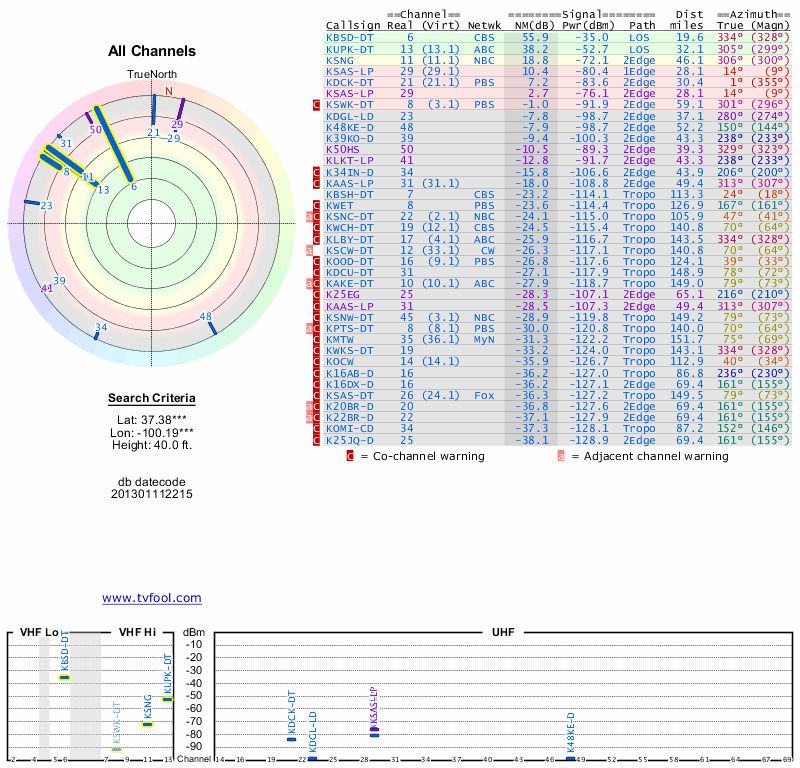Click the KUPK-DT signal bar in VHF Hi
The image size is (800, 768).
click(168, 698)
